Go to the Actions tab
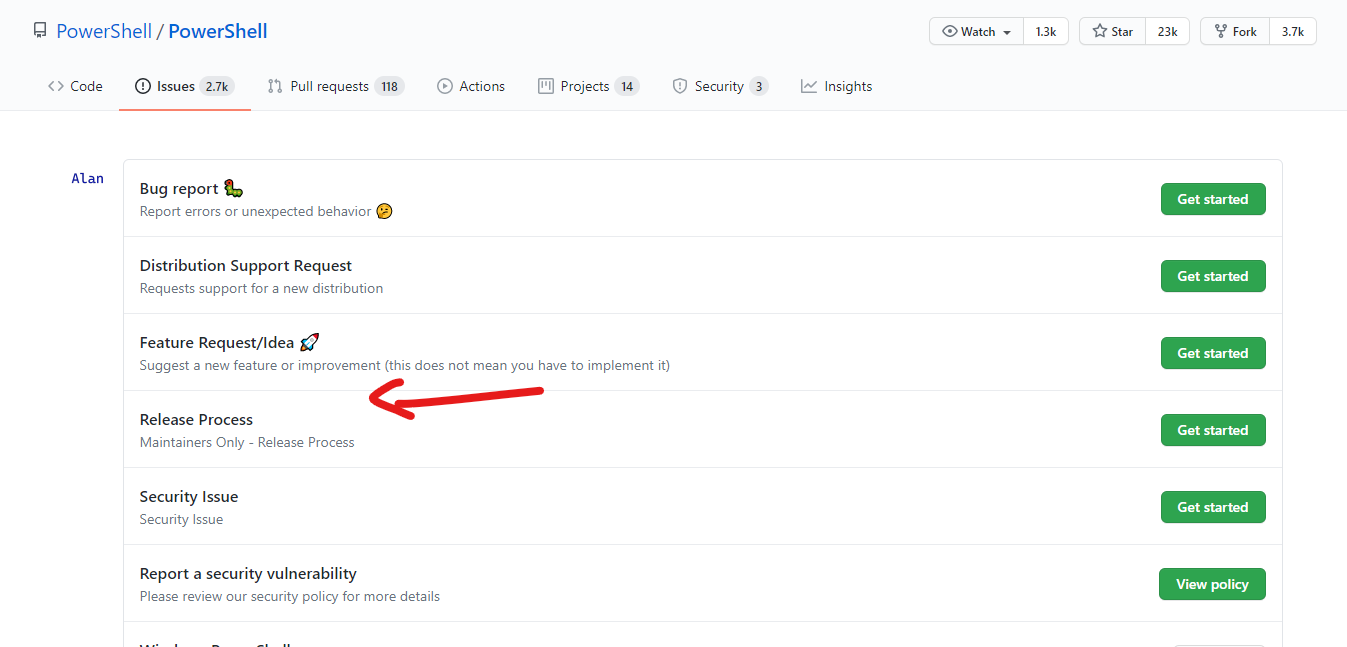The image size is (1347, 647). 471,86
